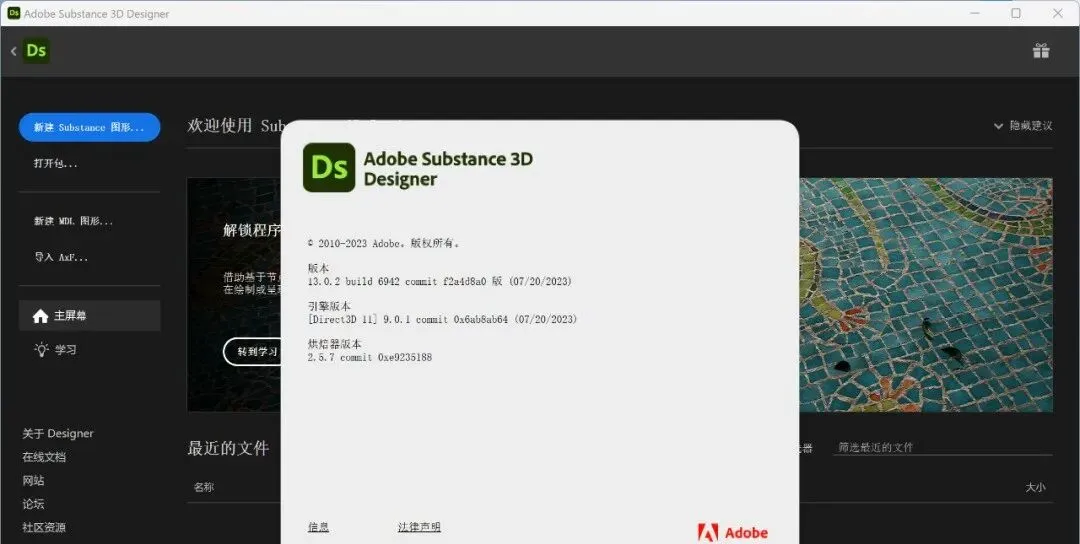Click the 法律声明 legal notice link
1080x544 pixels.
[x=419, y=527]
